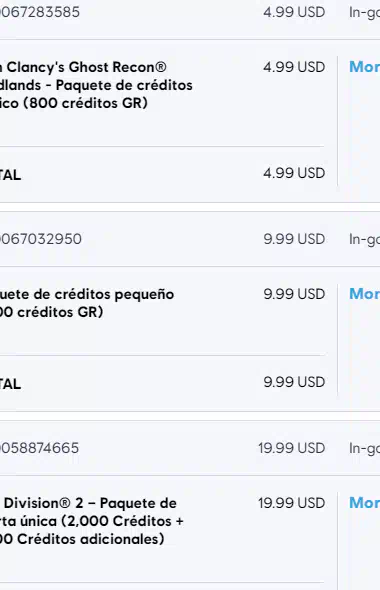380x590 pixels.
Task: Click the TOTAL label under Paquete de créditos pequeño
Action: coord(11,384)
